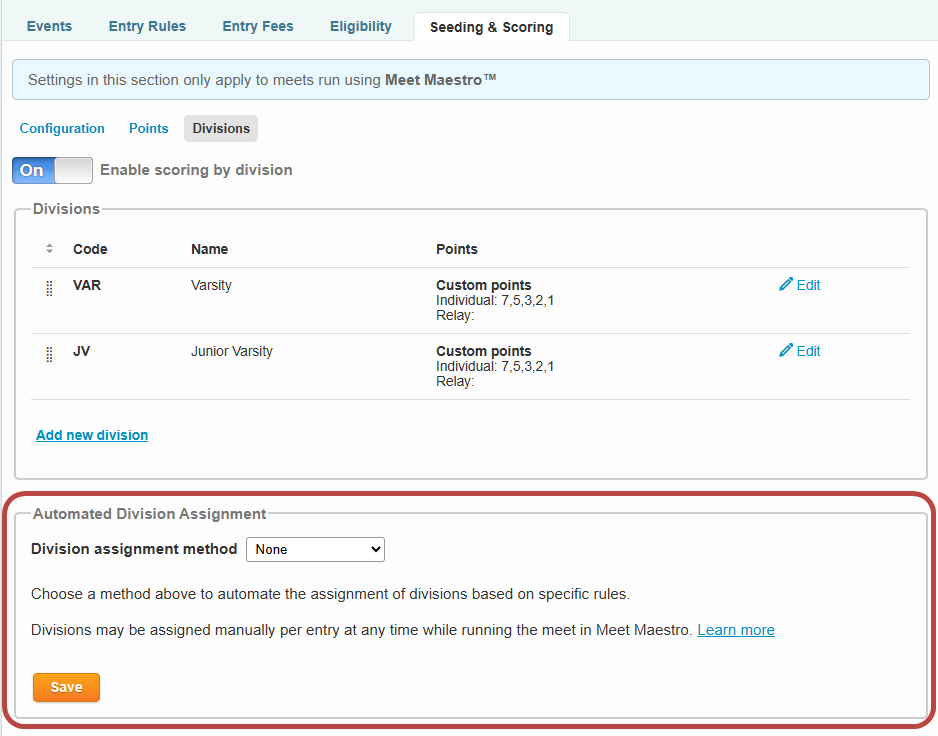Click the Add new division link
The height and width of the screenshot is (736, 938).
91,435
